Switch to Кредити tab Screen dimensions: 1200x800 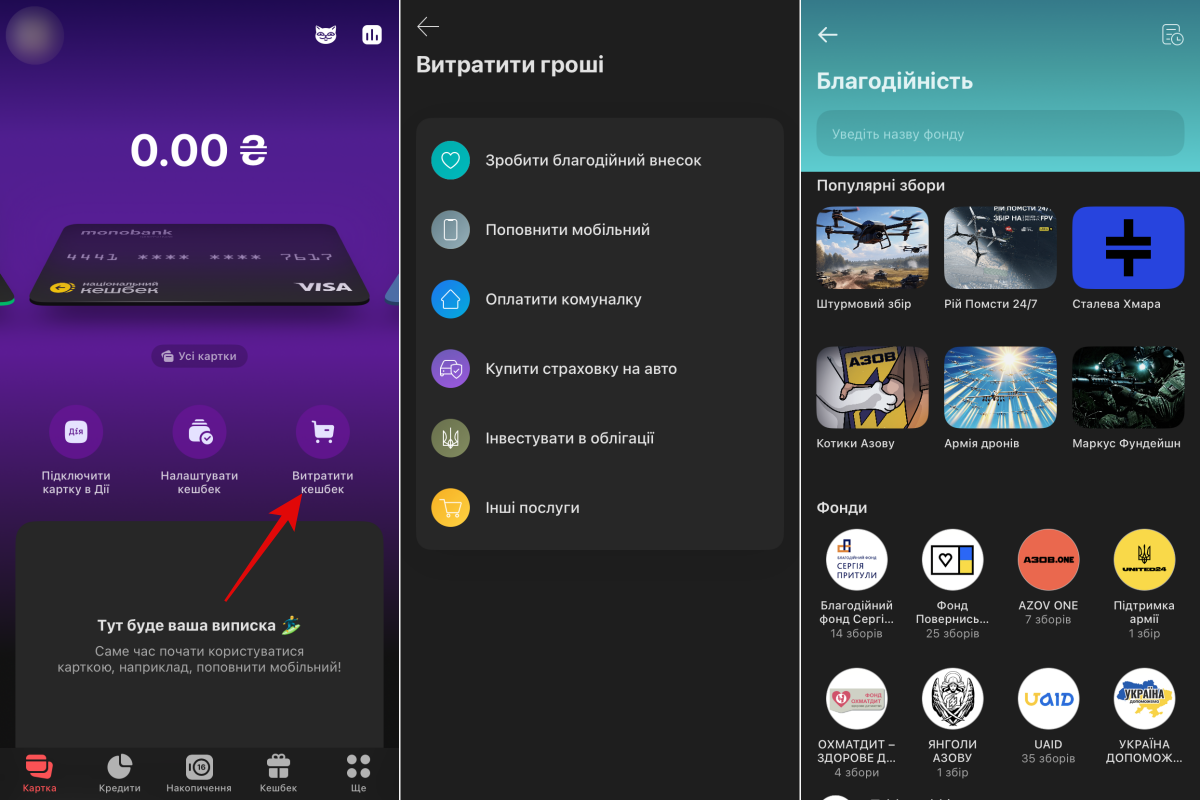point(119,773)
